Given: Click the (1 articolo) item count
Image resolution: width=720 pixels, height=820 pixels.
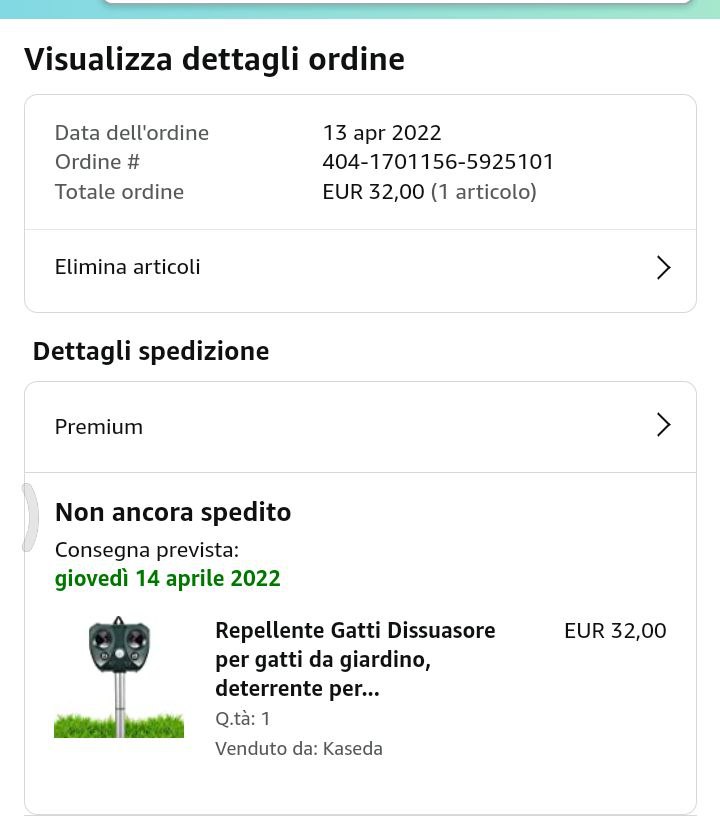Looking at the screenshot, I should coord(483,192).
